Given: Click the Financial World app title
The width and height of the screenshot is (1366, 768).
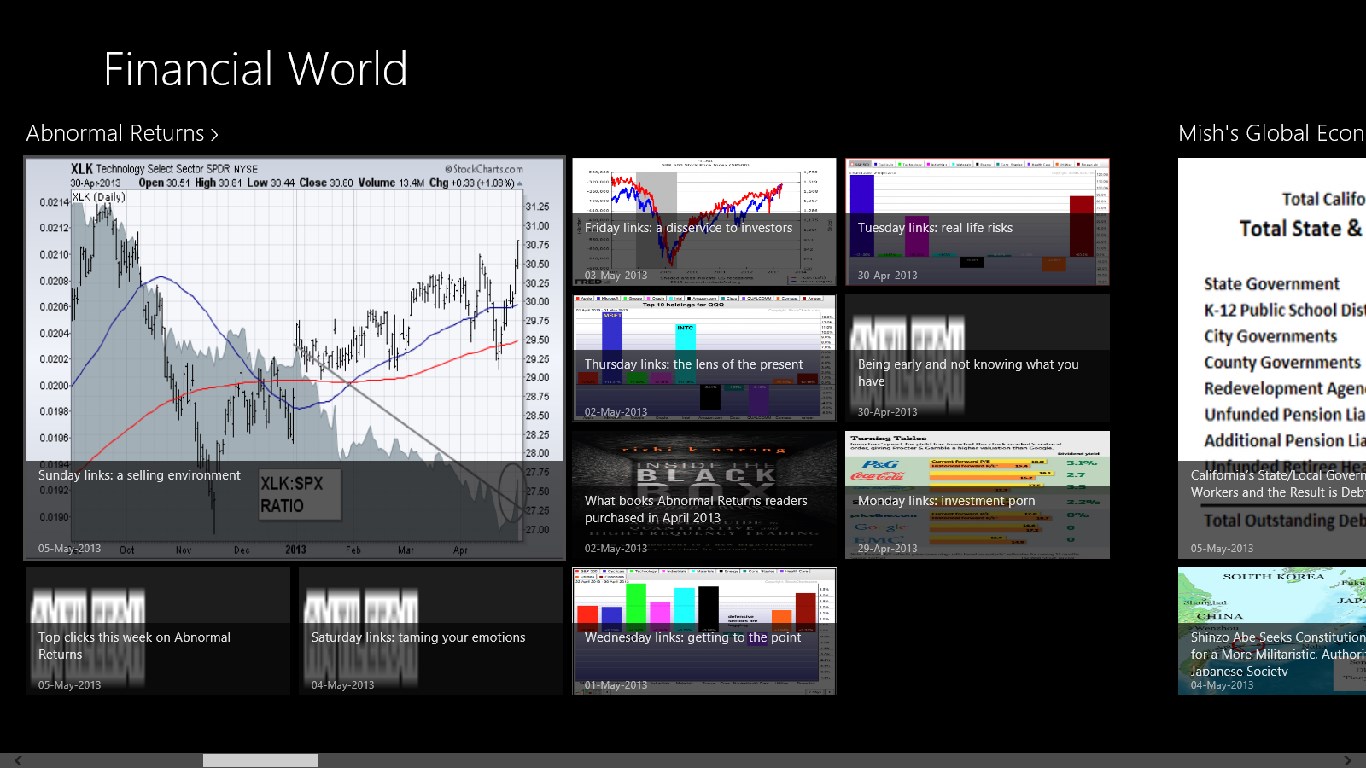Looking at the screenshot, I should (x=255, y=69).
